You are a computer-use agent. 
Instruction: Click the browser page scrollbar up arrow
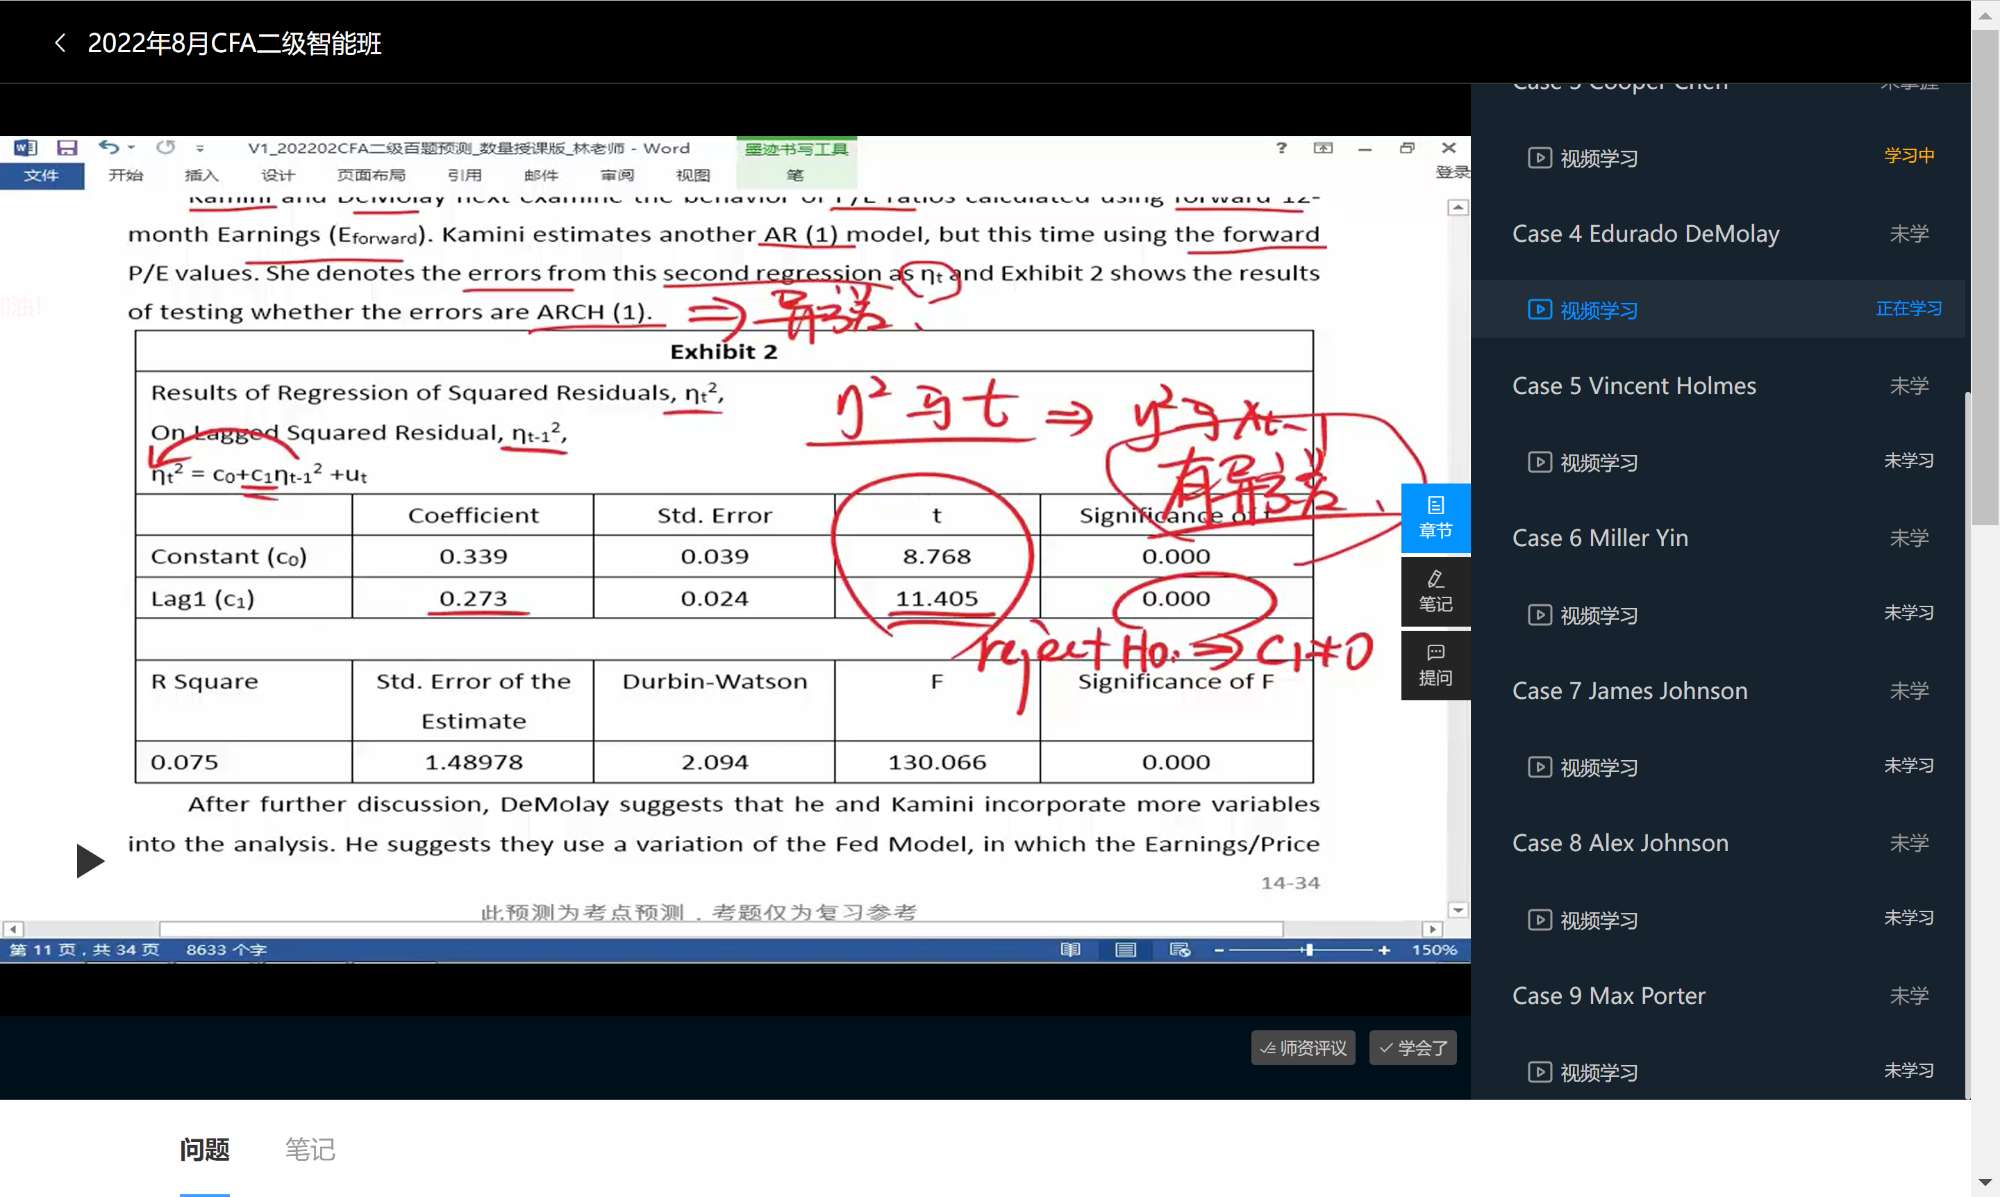[x=1985, y=15]
